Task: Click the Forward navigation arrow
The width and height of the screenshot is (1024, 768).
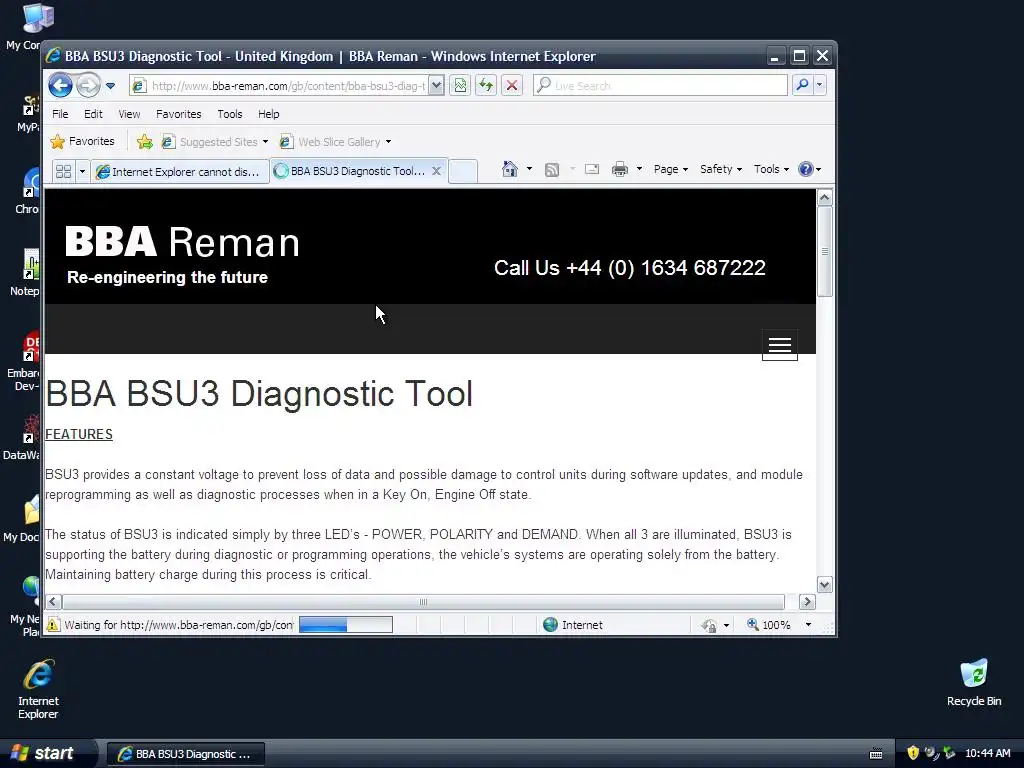Action: tap(88, 86)
